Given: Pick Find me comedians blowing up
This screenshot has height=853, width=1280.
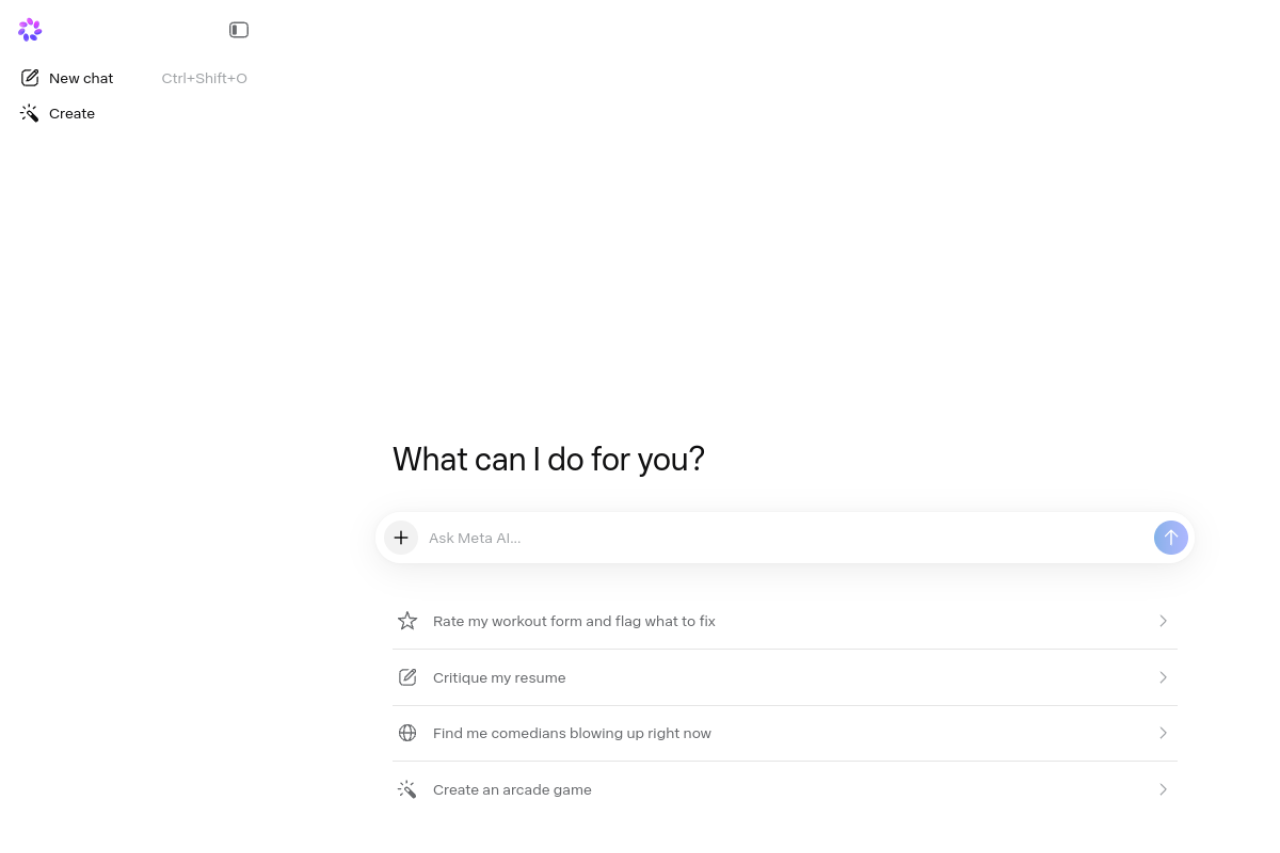Looking at the screenshot, I should (572, 733).
